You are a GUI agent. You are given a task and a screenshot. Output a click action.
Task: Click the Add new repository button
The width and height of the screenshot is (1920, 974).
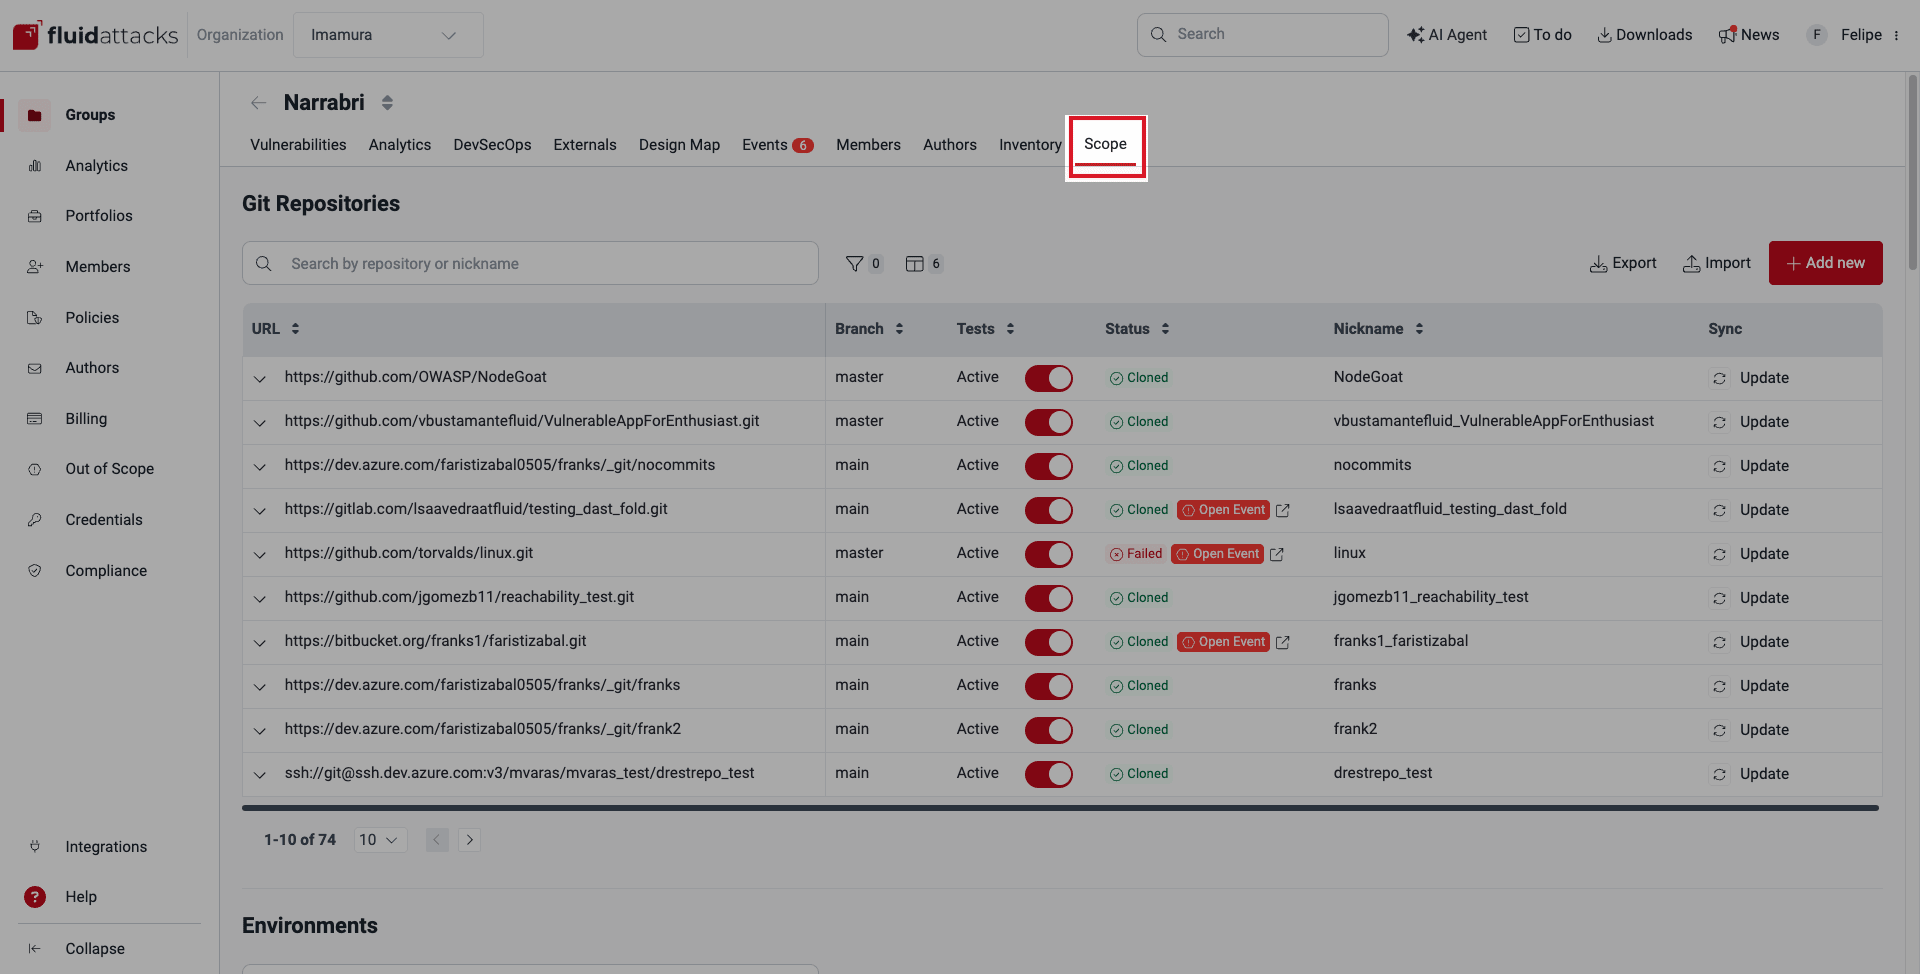tap(1825, 262)
